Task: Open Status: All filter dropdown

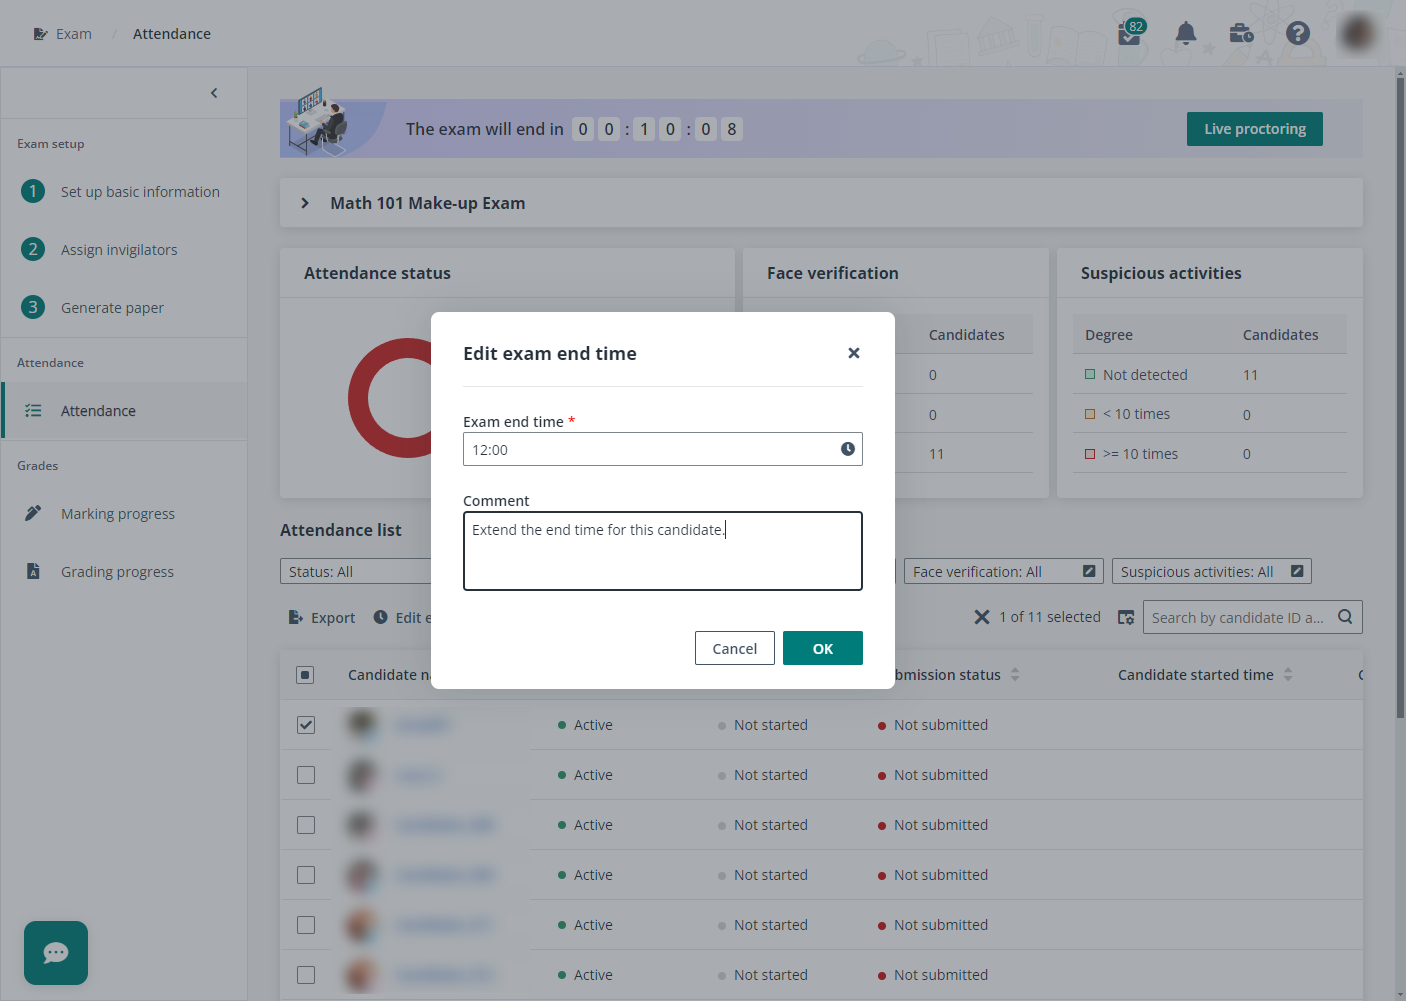Action: pyautogui.click(x=356, y=571)
